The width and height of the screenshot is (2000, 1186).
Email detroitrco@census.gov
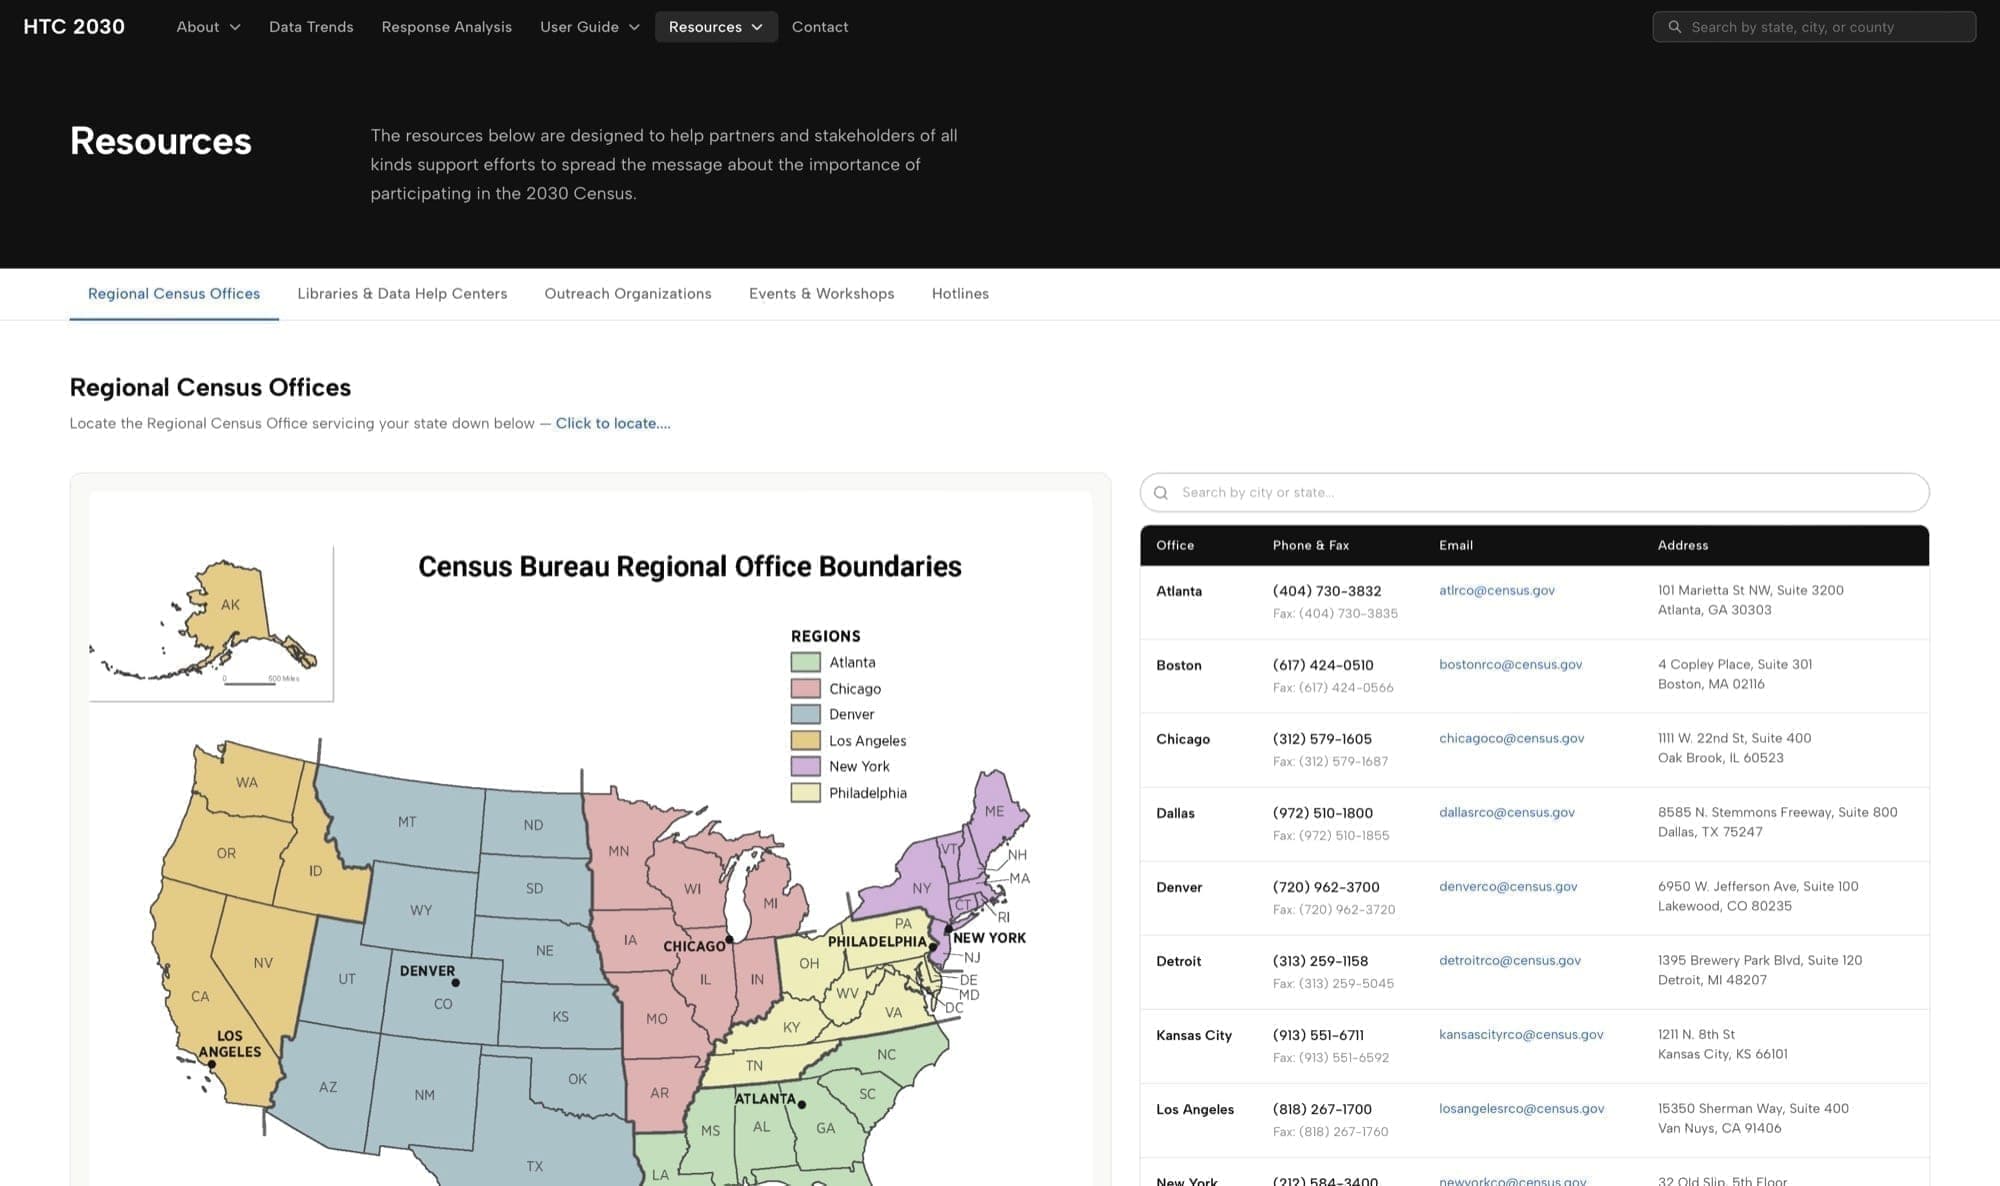[x=1510, y=960]
